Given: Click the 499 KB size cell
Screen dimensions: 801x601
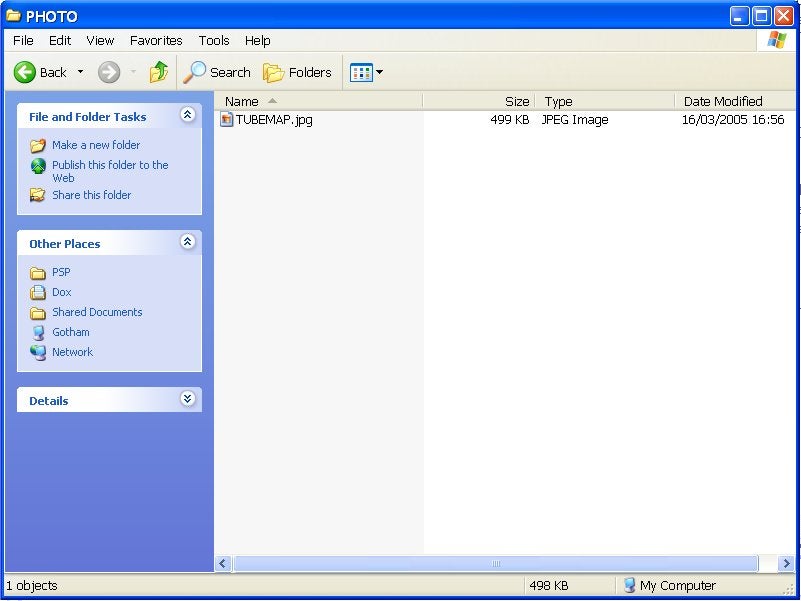Looking at the screenshot, I should point(509,120).
